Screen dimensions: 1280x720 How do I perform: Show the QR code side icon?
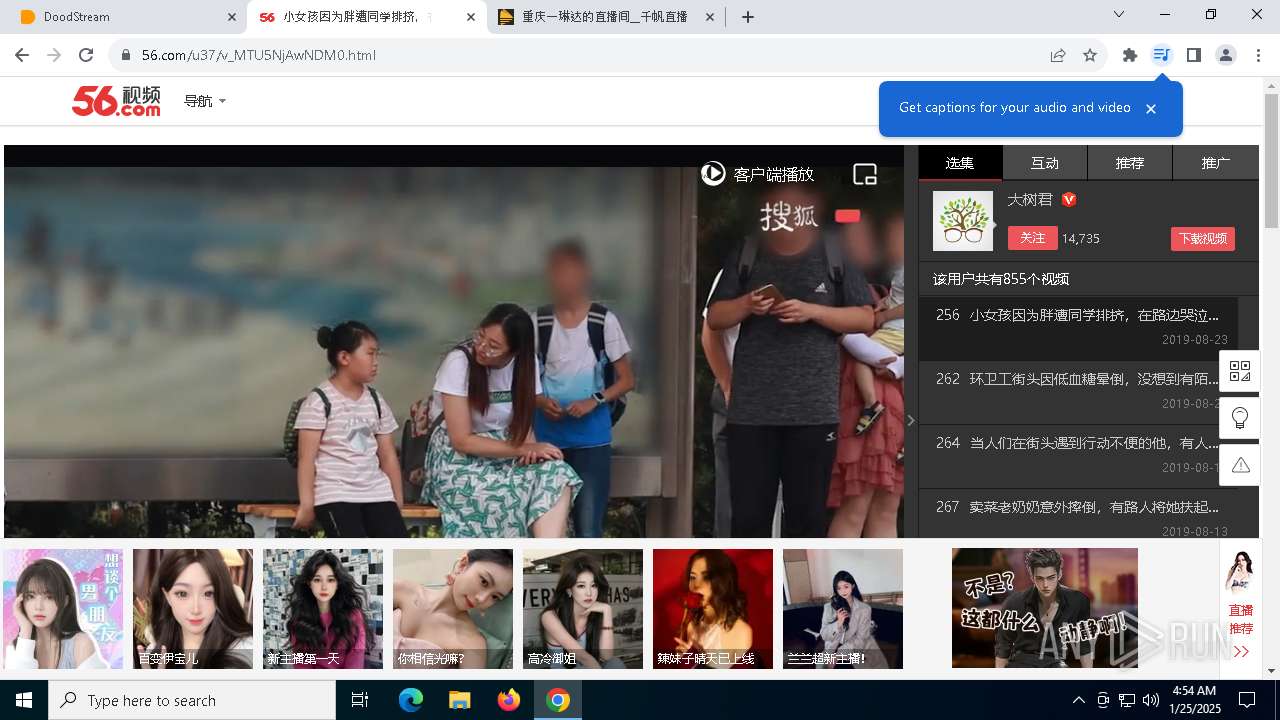pyautogui.click(x=1240, y=371)
